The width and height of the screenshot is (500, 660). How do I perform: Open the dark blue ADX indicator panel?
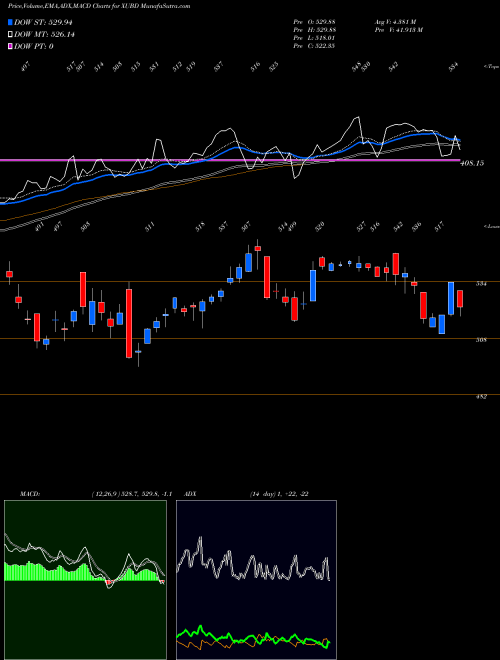point(256,580)
